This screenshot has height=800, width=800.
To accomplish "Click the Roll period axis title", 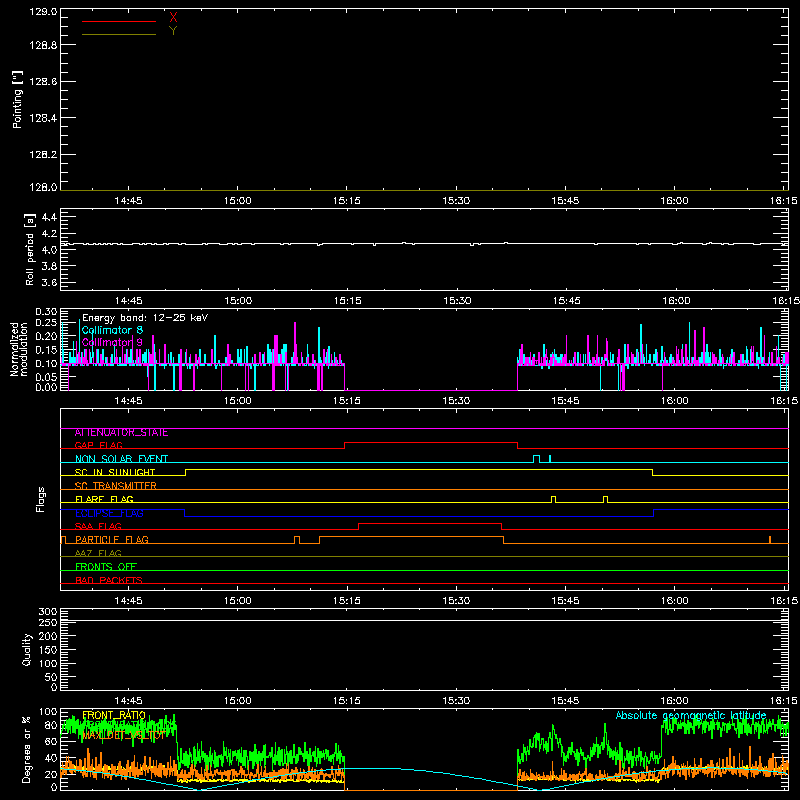I will point(30,249).
